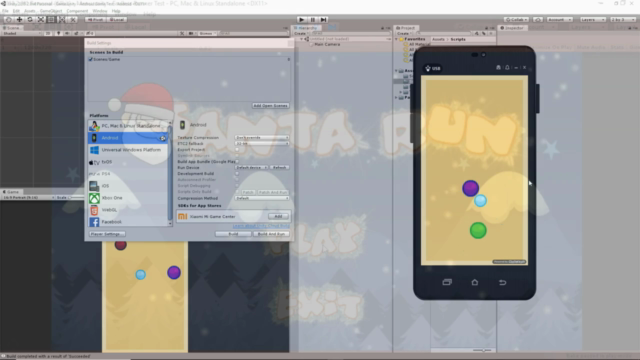Viewport: 640px width, 360px height.
Task: Click the bell icon on phone window
Action: click(x=507, y=67)
